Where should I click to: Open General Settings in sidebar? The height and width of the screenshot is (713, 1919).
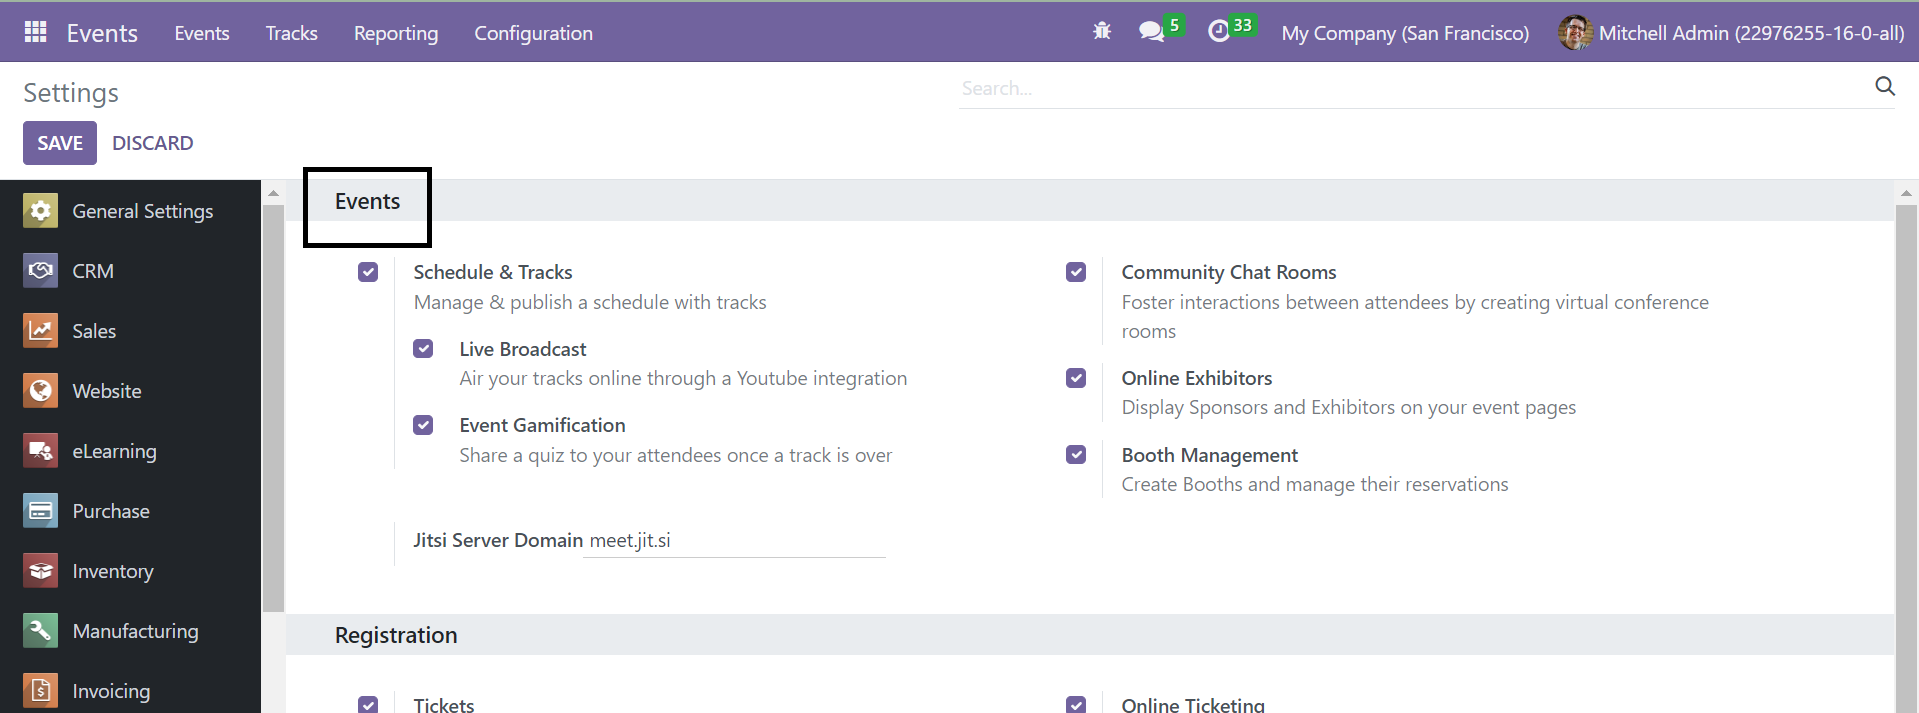143,211
